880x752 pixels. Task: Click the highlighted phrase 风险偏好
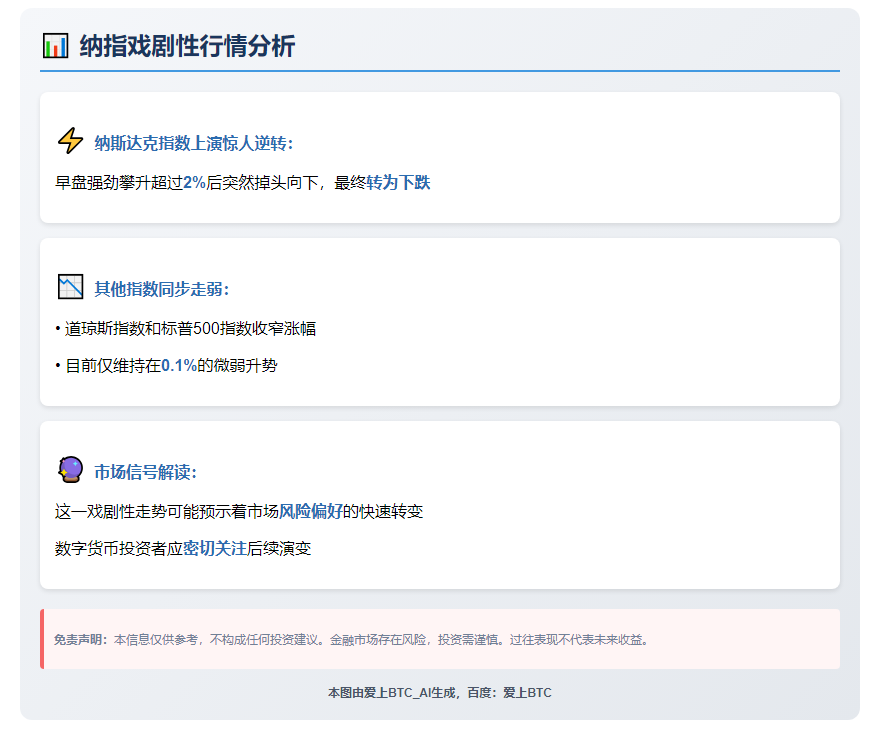[311, 511]
